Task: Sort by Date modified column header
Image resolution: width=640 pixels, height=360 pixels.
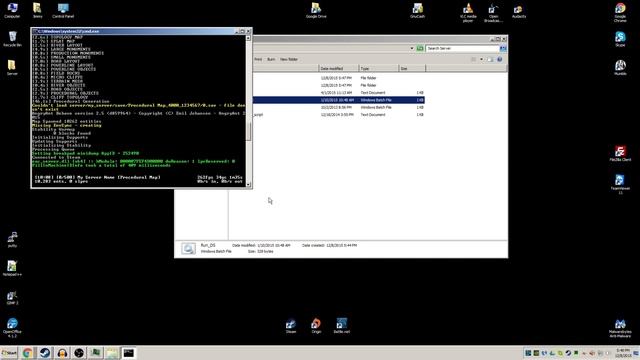Action: (338, 68)
